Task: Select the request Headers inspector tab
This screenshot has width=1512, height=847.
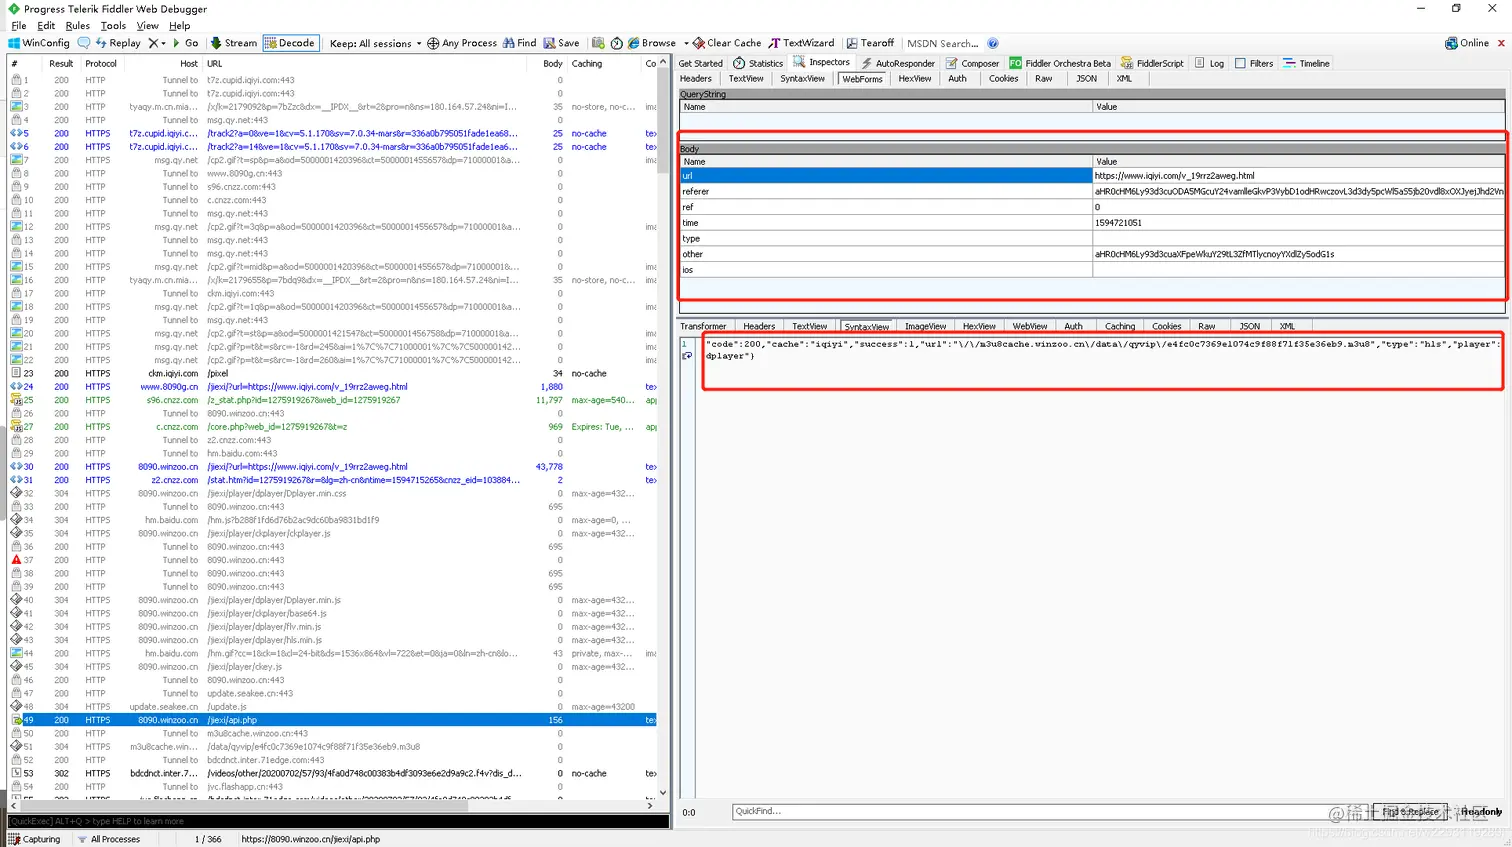Action: (x=696, y=79)
